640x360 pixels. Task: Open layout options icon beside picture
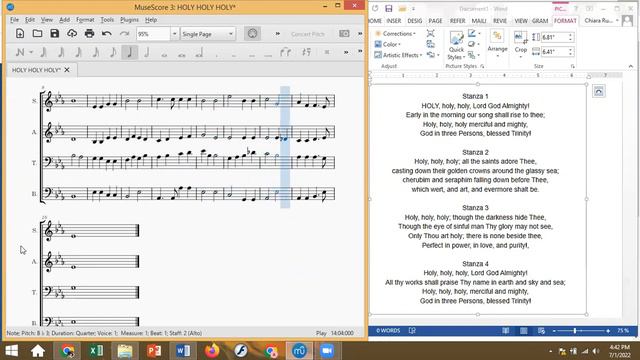pos(598,91)
